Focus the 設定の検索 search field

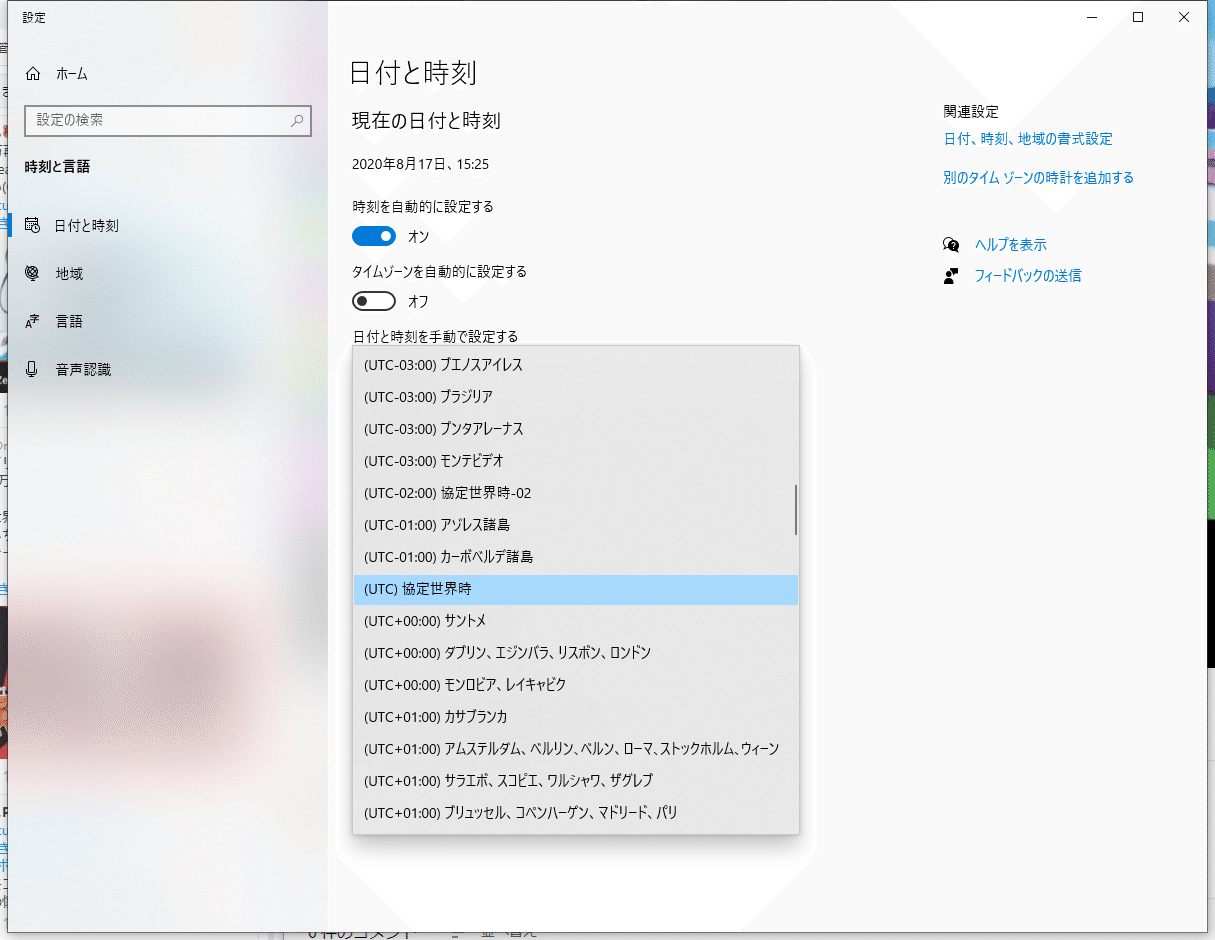click(x=167, y=120)
